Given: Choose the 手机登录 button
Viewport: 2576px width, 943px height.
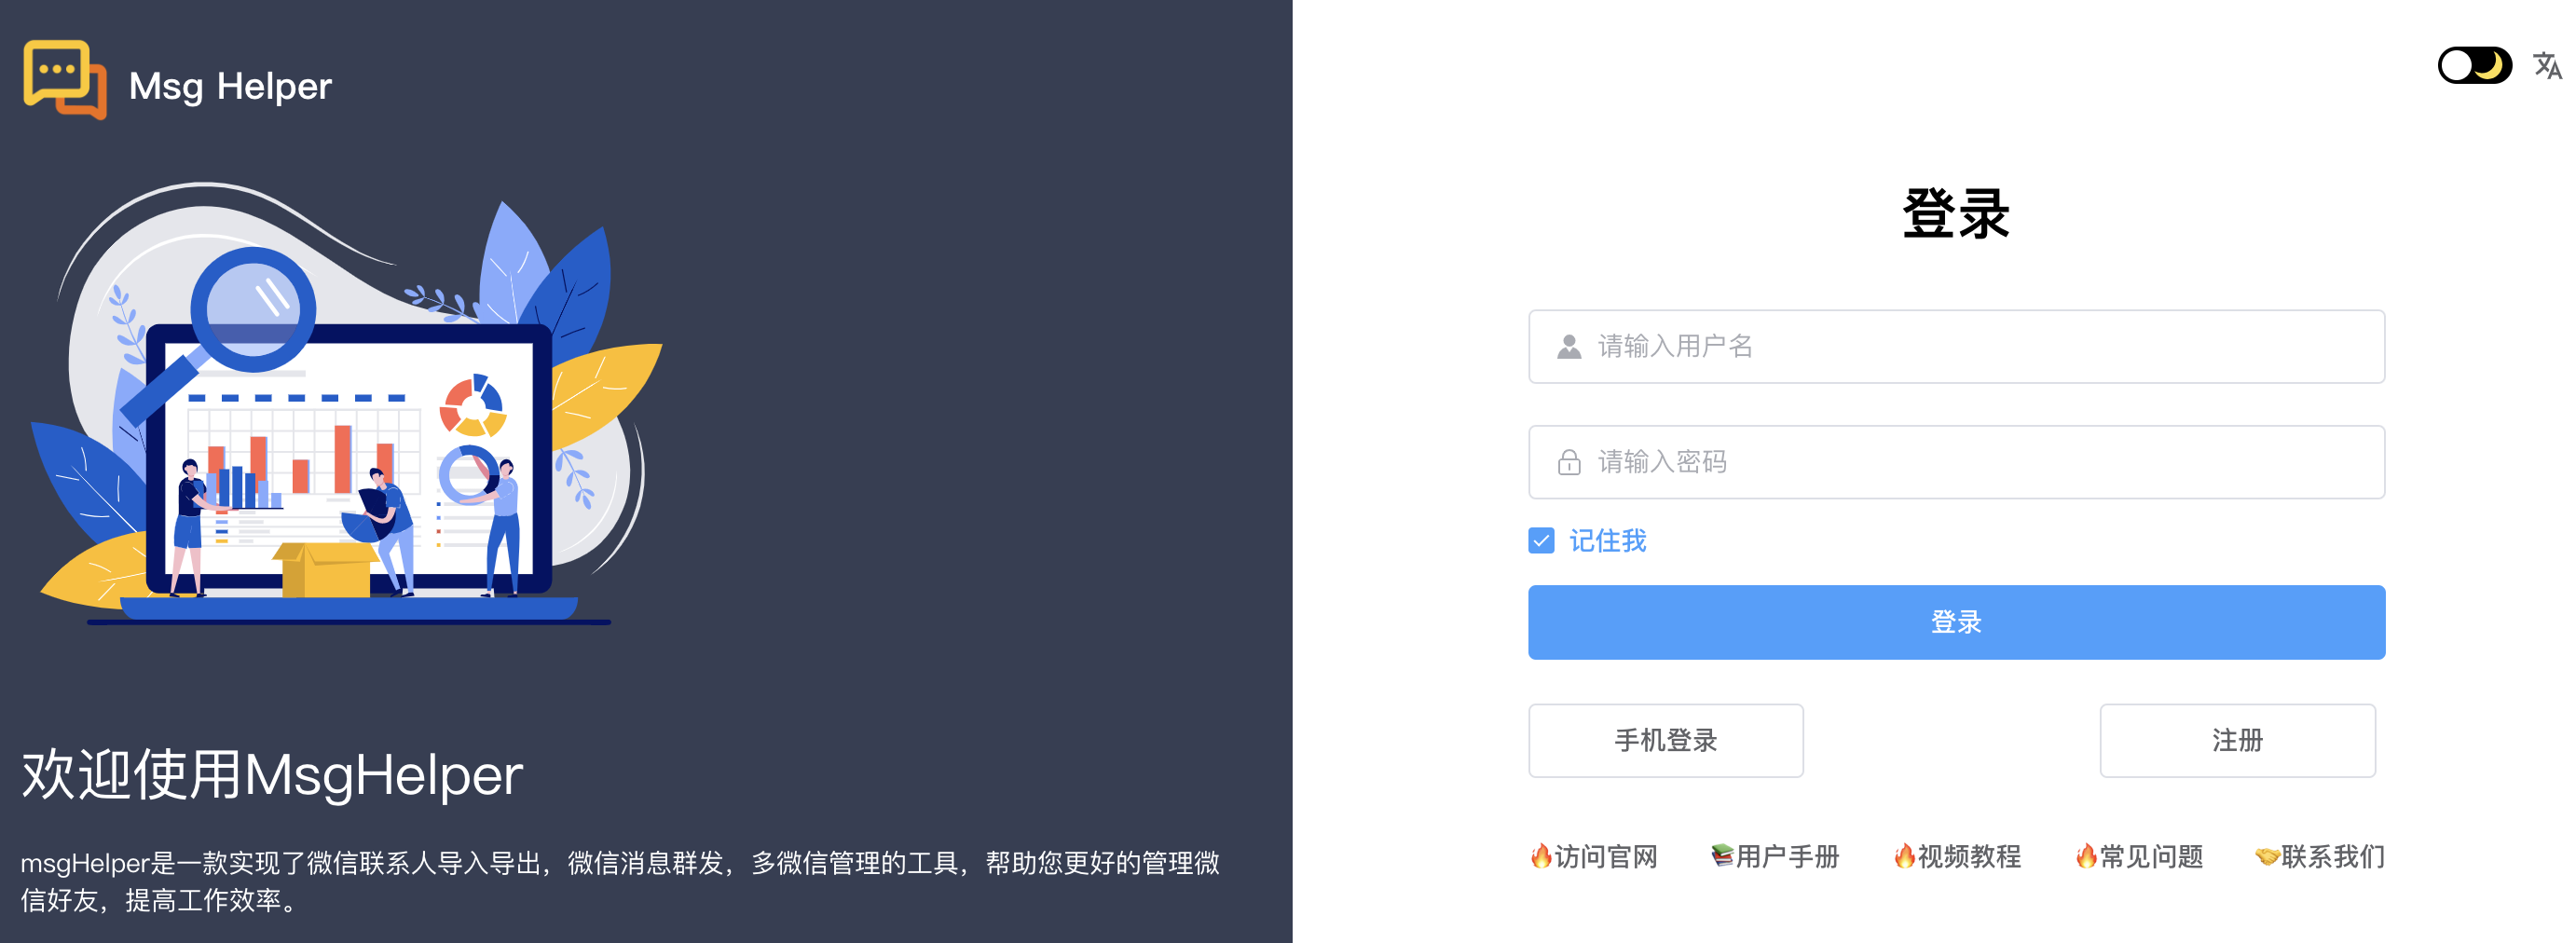Looking at the screenshot, I should coord(1665,740).
